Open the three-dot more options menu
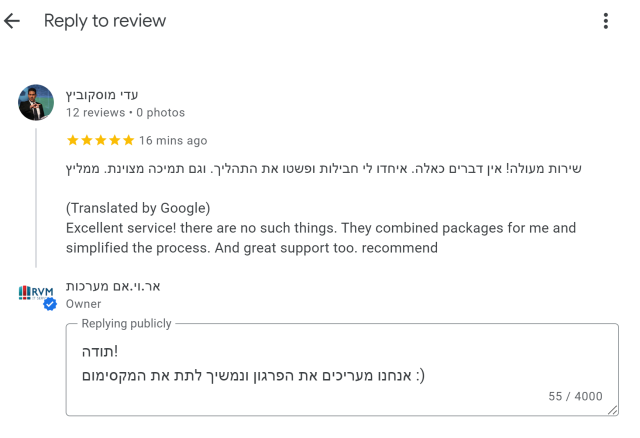Image resolution: width=640 pixels, height=438 pixels. pyautogui.click(x=605, y=21)
